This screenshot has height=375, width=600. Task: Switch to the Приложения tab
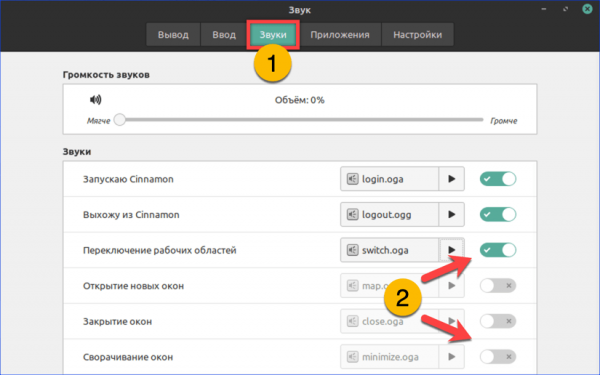coord(340,34)
